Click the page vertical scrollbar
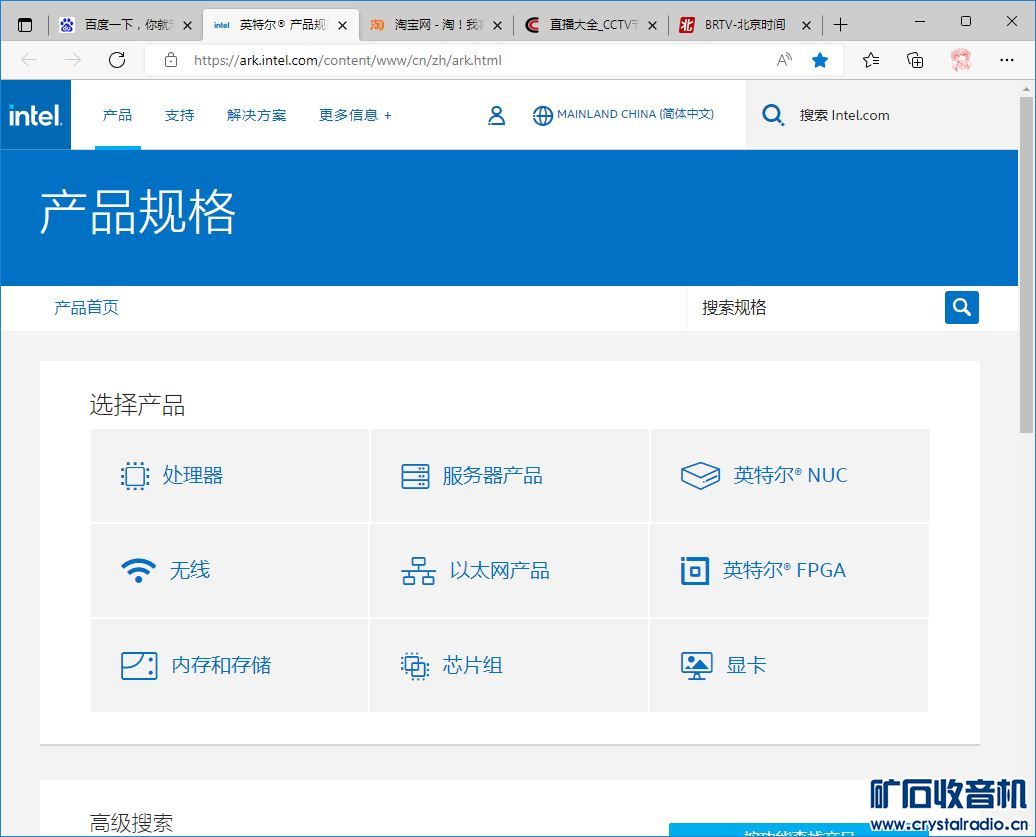This screenshot has width=1036, height=837. tap(1026, 265)
